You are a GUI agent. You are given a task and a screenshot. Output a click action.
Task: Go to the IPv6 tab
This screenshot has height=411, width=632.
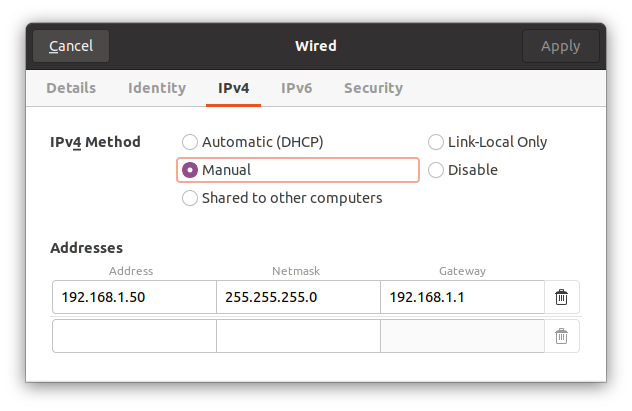point(296,88)
